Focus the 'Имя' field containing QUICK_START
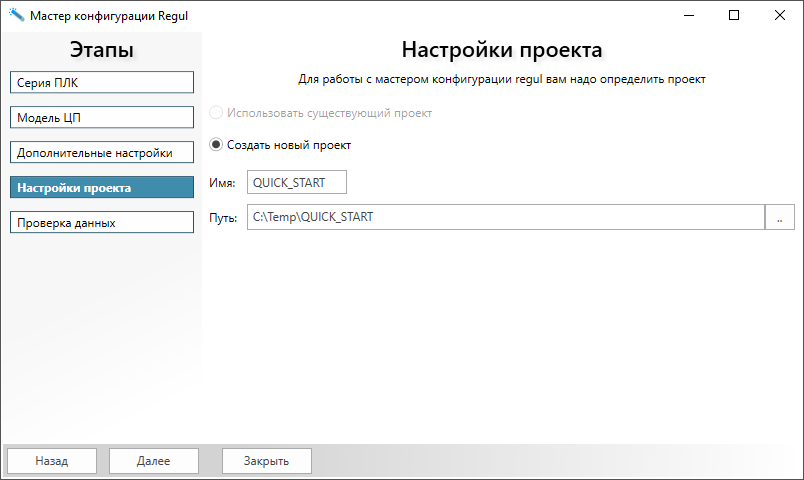 point(296,182)
